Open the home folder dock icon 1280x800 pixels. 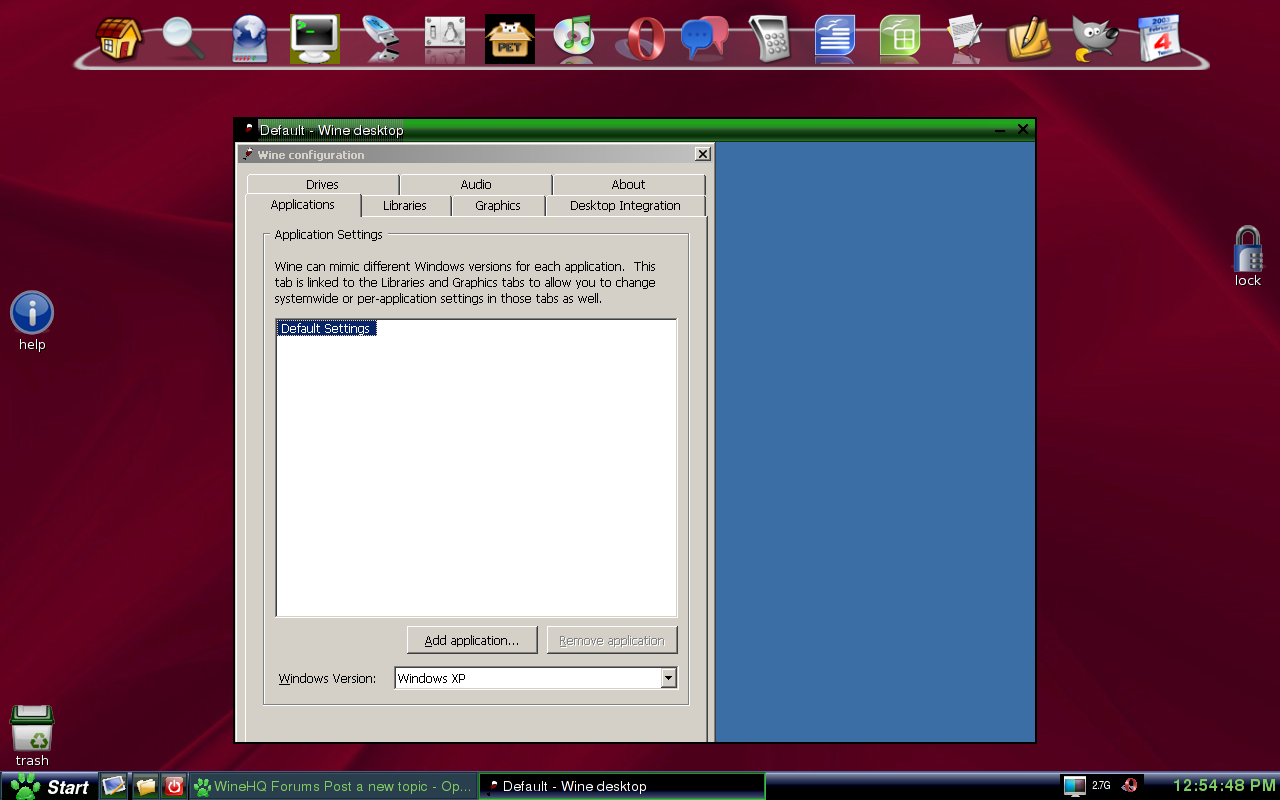(118, 39)
